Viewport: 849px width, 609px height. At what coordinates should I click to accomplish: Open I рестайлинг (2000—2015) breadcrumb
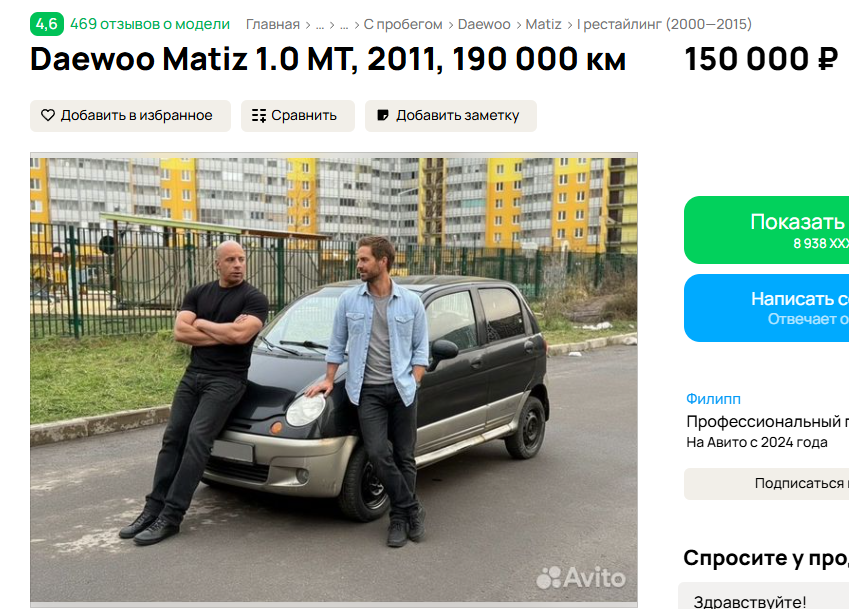[664, 24]
